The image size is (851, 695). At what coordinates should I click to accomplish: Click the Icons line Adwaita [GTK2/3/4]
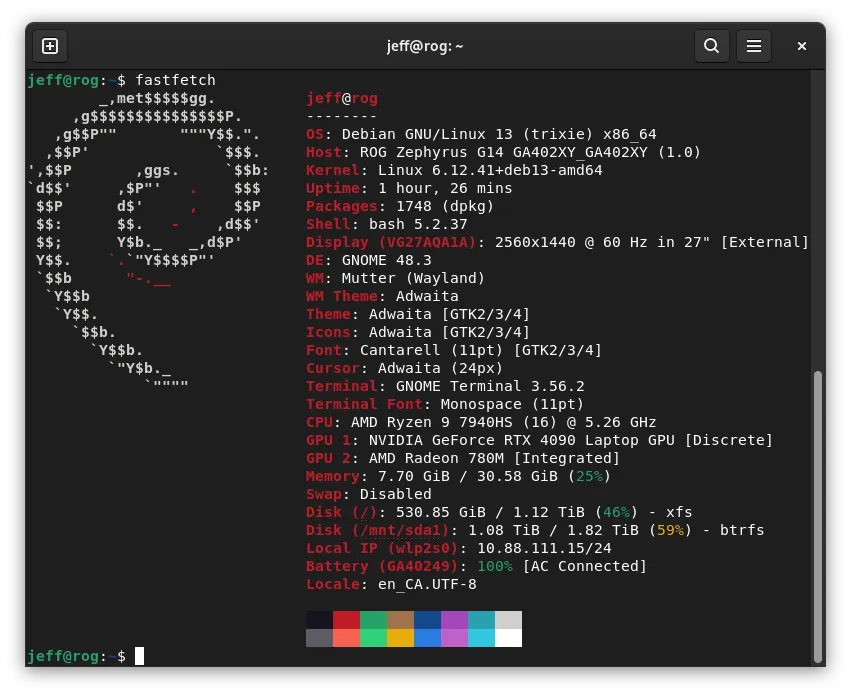point(418,332)
